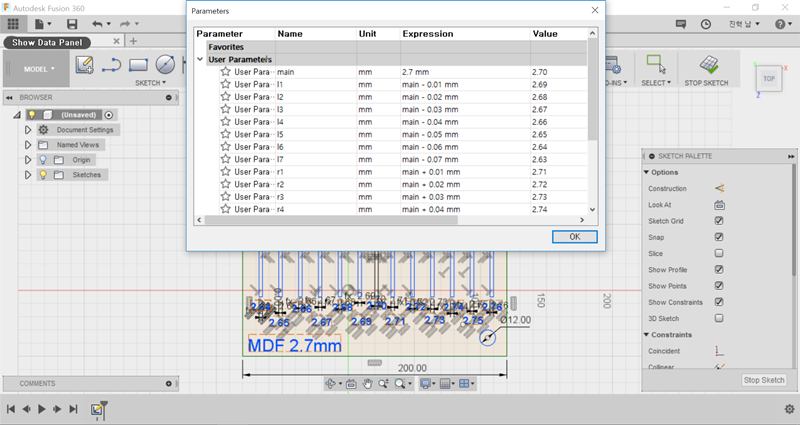Open the Help menu

(783, 24)
